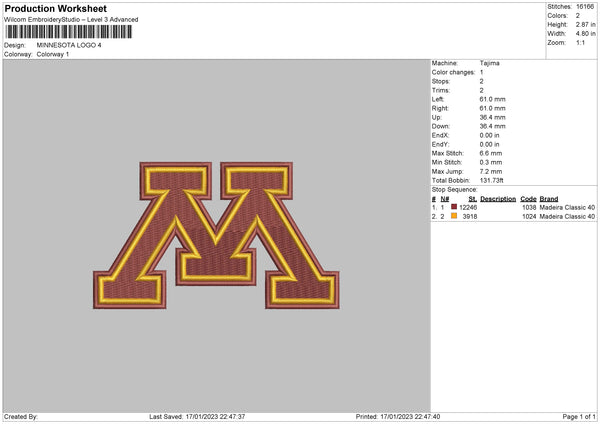The height and width of the screenshot is (424, 600).
Task: Click the 'Wilcom EmbroideryStudio – Level 3 Advanced' line
Action: [71, 20]
